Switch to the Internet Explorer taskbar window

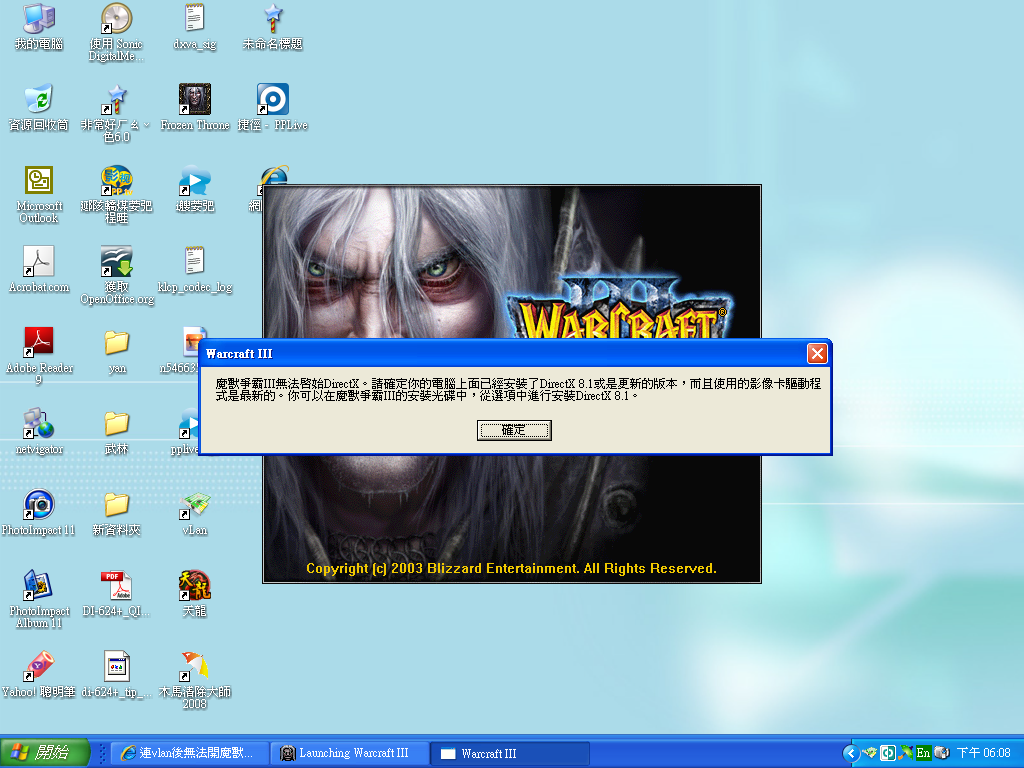coord(190,753)
